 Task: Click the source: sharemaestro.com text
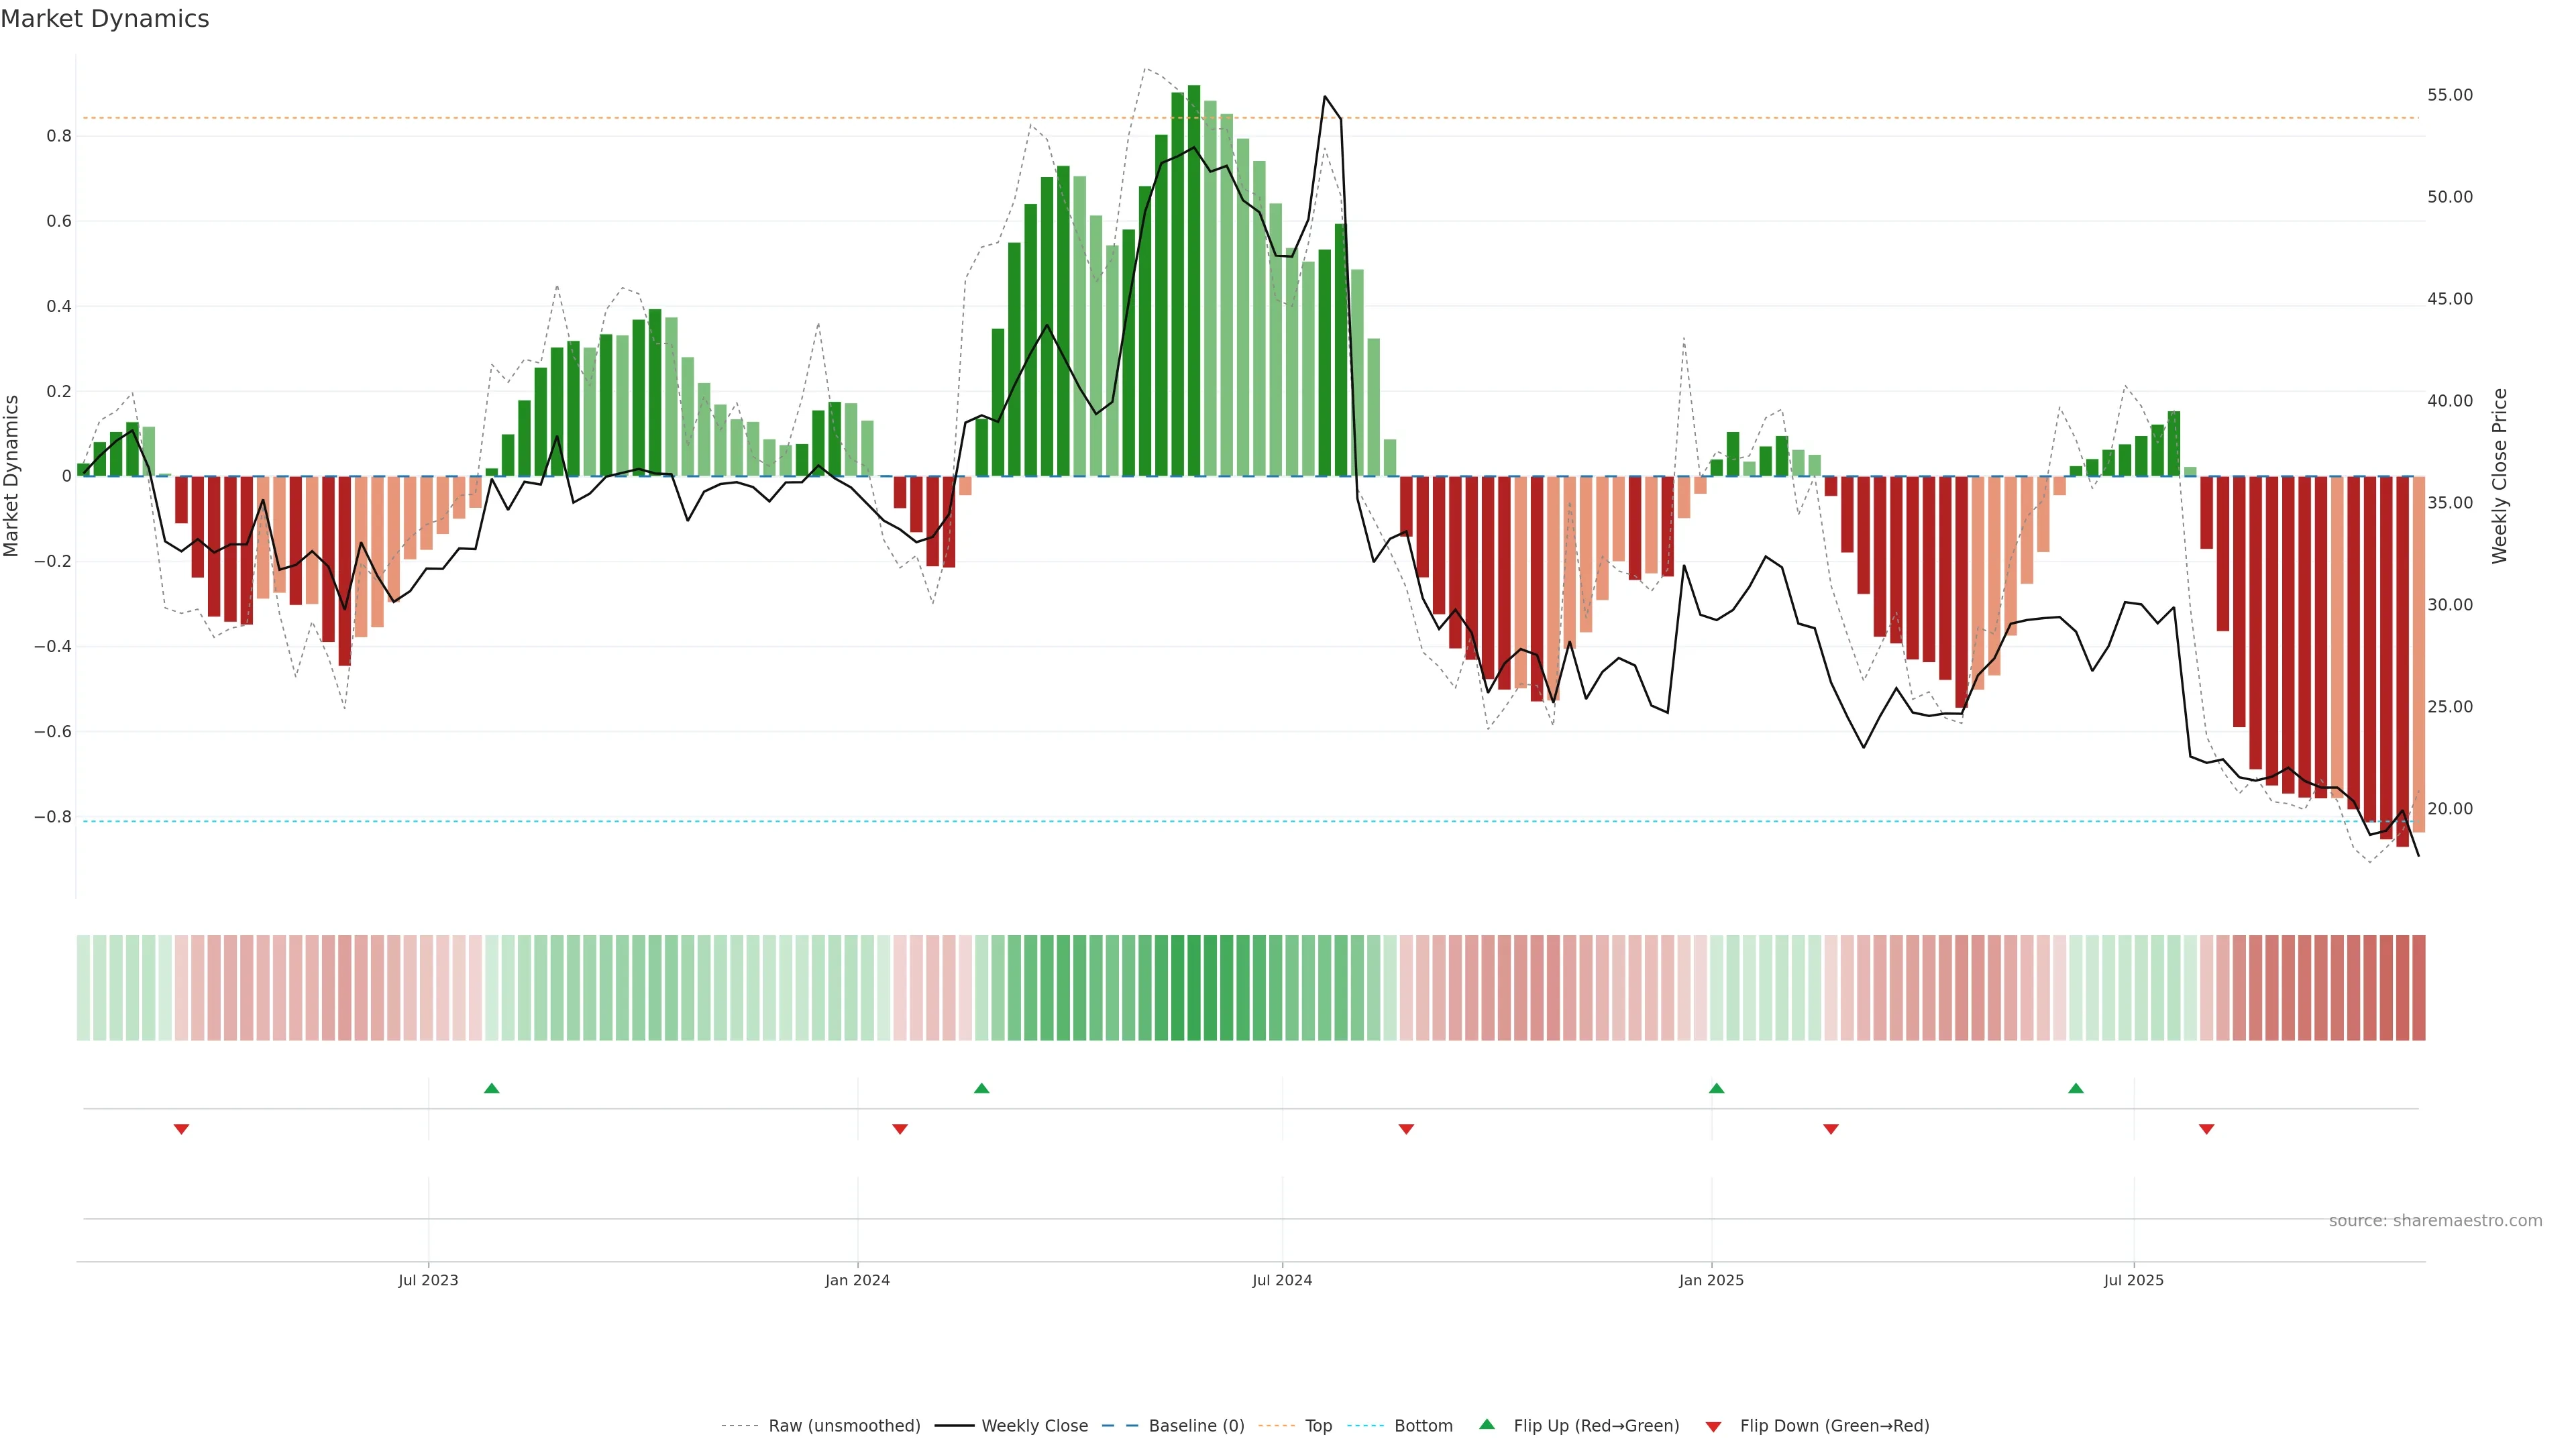coord(2435,1221)
